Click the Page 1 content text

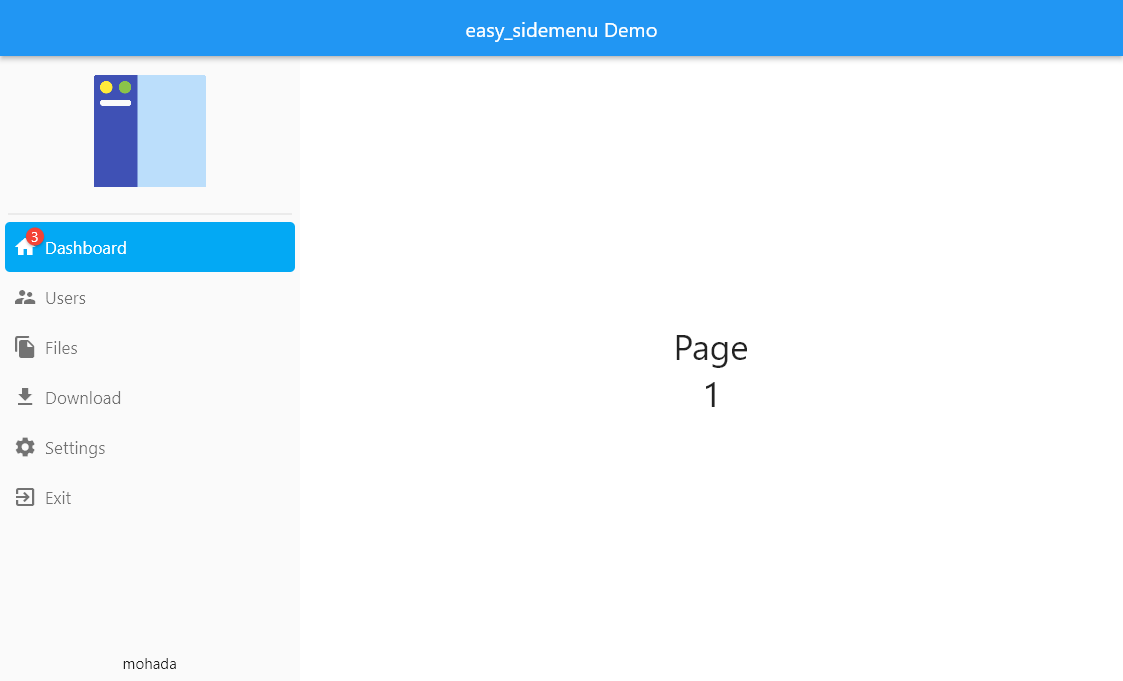click(x=711, y=372)
